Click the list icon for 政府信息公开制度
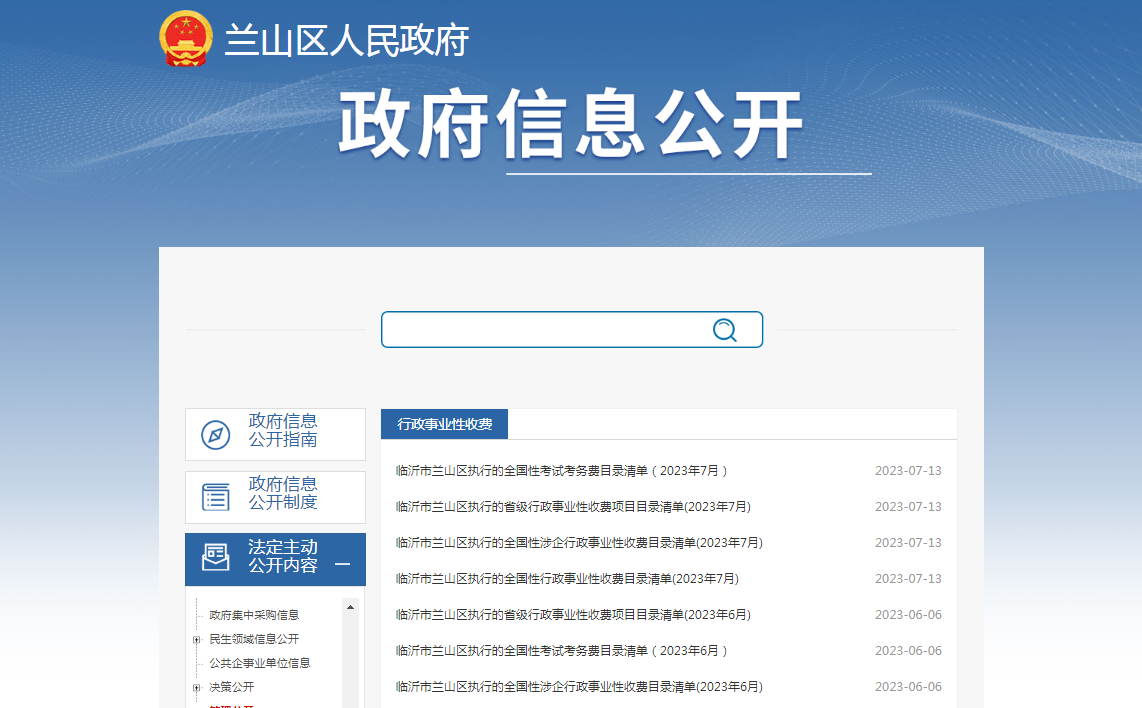Screen dimensions: 1142x708 tap(216, 497)
